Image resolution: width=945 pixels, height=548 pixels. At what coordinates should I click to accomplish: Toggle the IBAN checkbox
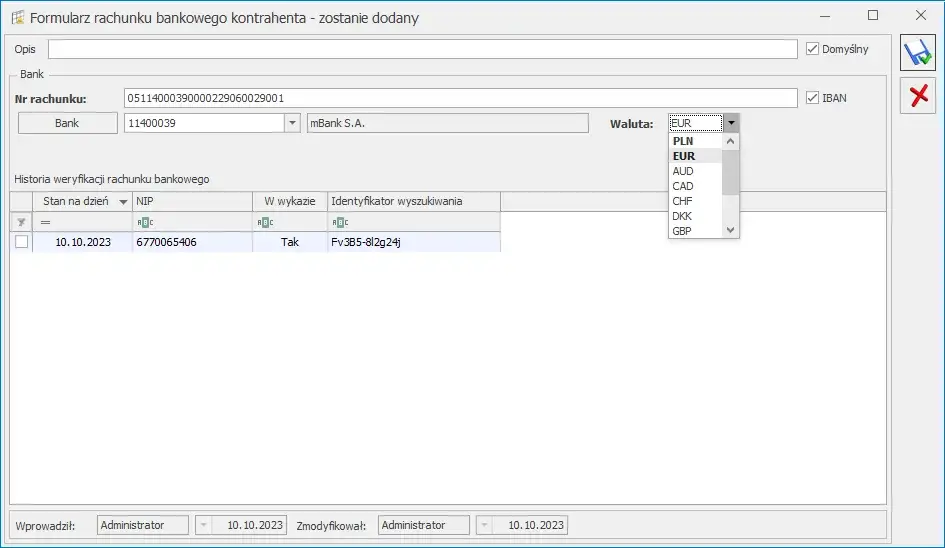pyautogui.click(x=812, y=98)
